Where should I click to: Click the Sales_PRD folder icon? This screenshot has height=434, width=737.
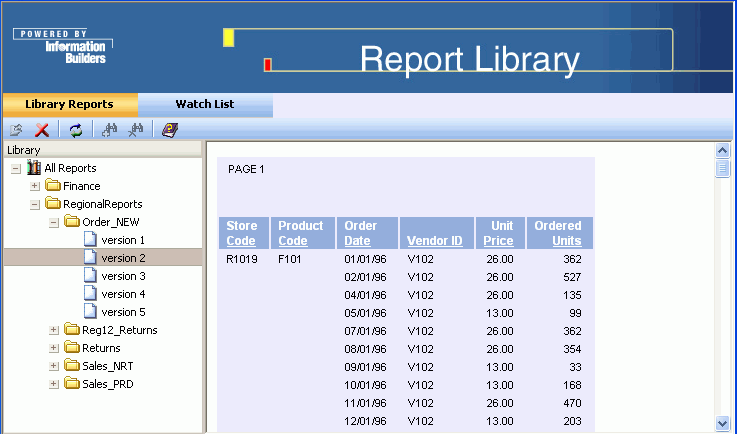[72, 383]
